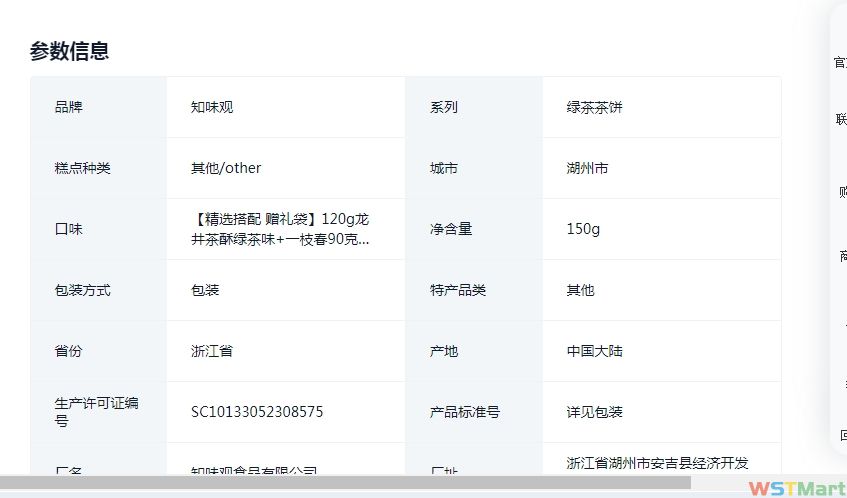Click the 包装方式 label cell

coord(83,290)
